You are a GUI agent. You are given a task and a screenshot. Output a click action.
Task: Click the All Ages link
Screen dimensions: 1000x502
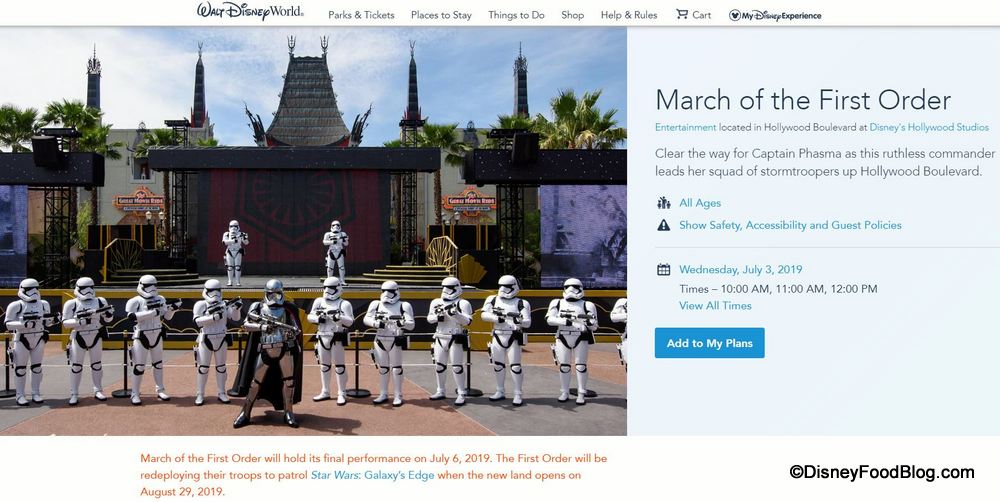[x=700, y=203]
